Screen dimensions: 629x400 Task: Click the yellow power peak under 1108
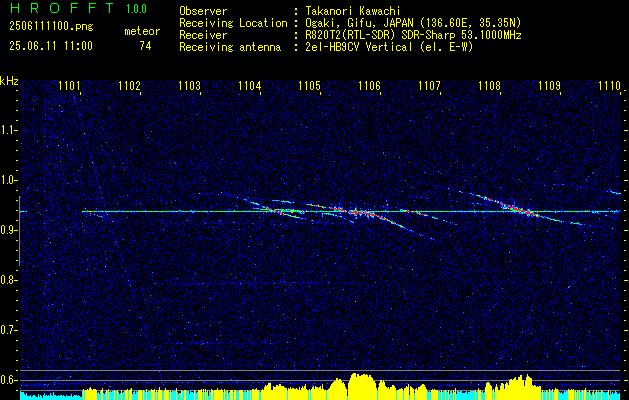[519, 386]
